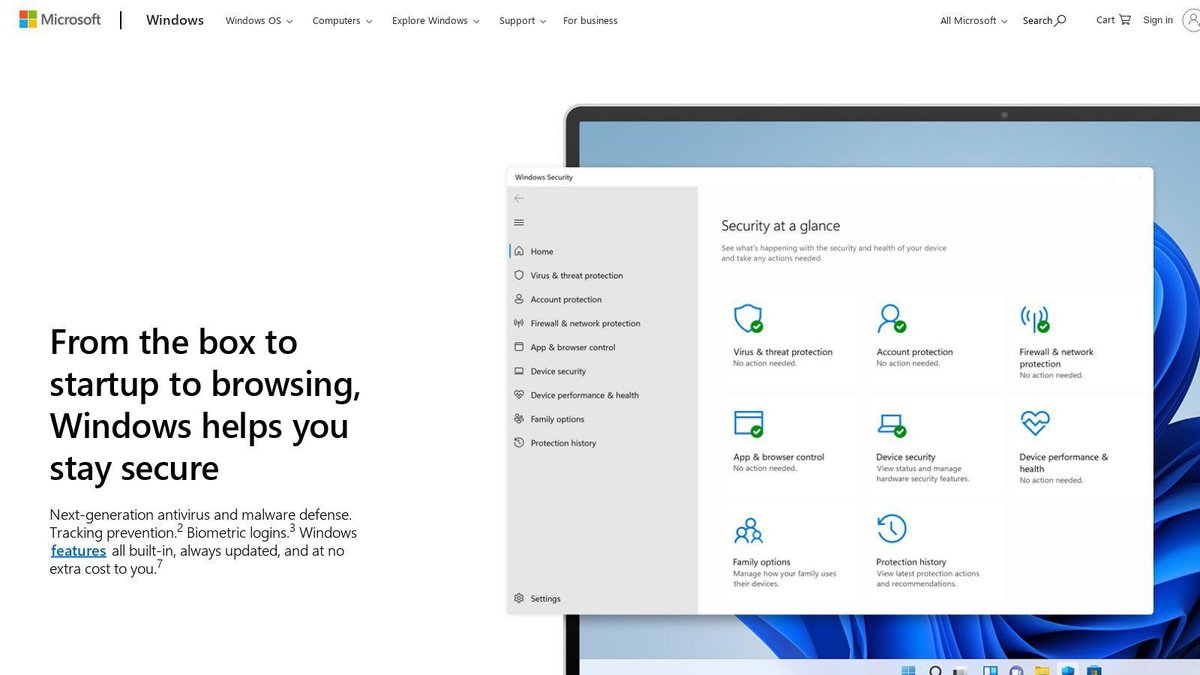
Task: Expand the Computers menu
Action: 342,21
